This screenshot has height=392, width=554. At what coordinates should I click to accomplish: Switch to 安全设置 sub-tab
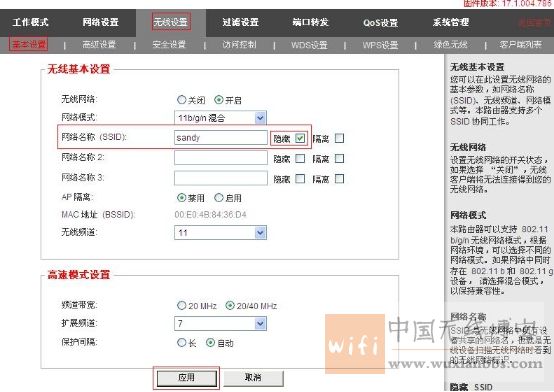tap(169, 45)
